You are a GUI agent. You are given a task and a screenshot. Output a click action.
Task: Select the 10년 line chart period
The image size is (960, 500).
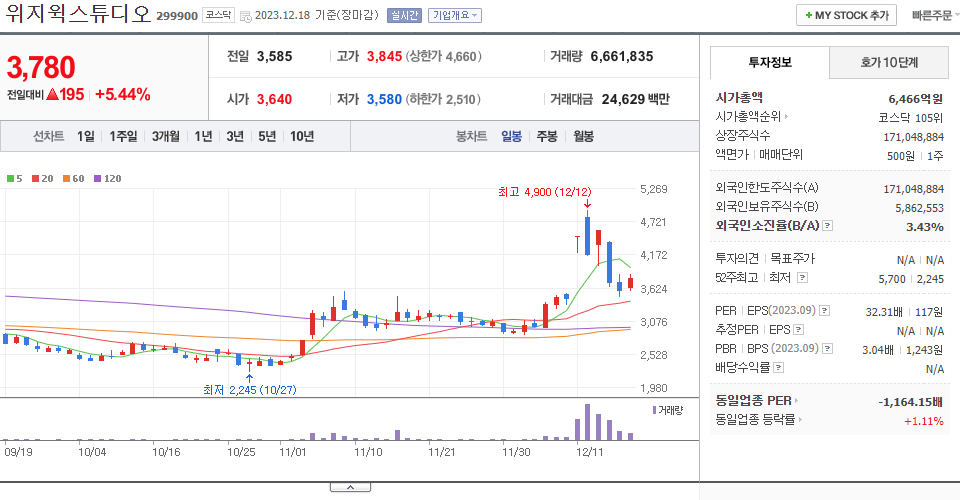click(x=302, y=136)
